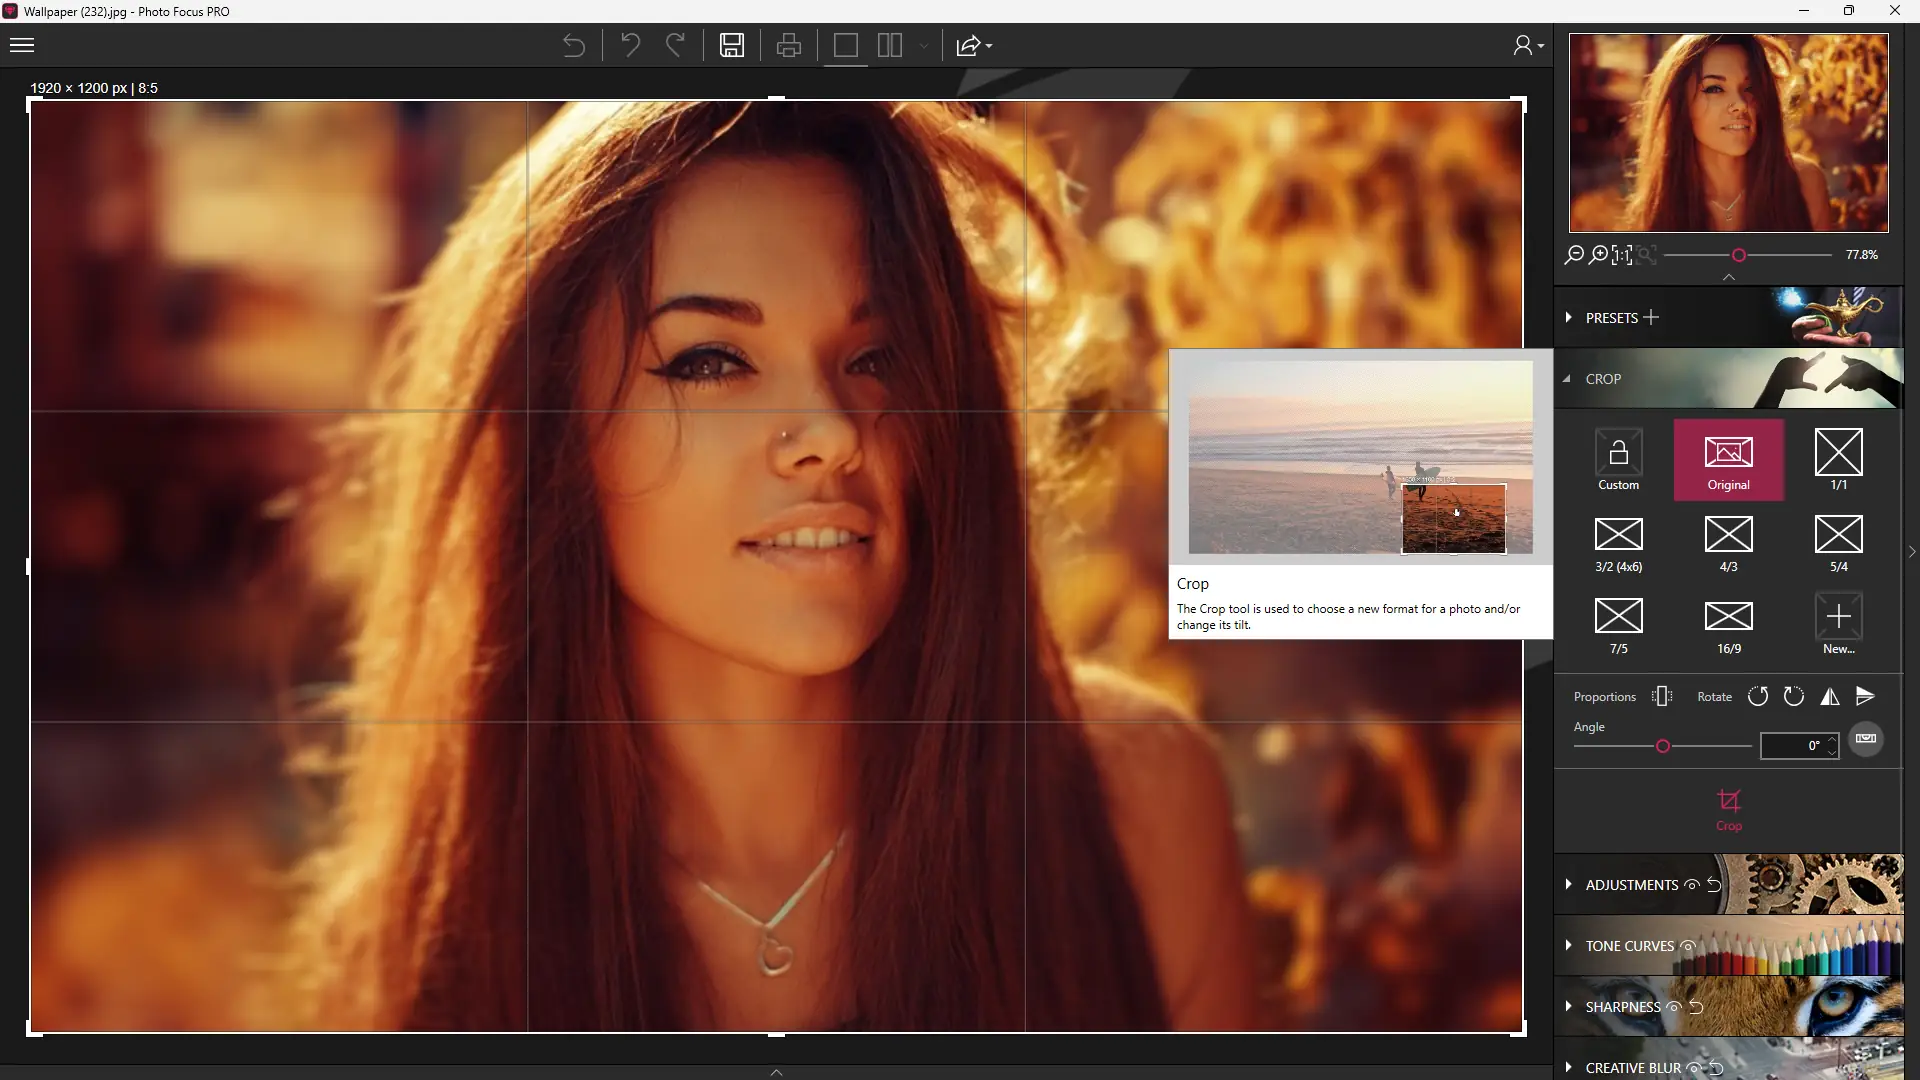Flip image horizontally with mirror icon
The image size is (1920, 1080).
coord(1830,697)
